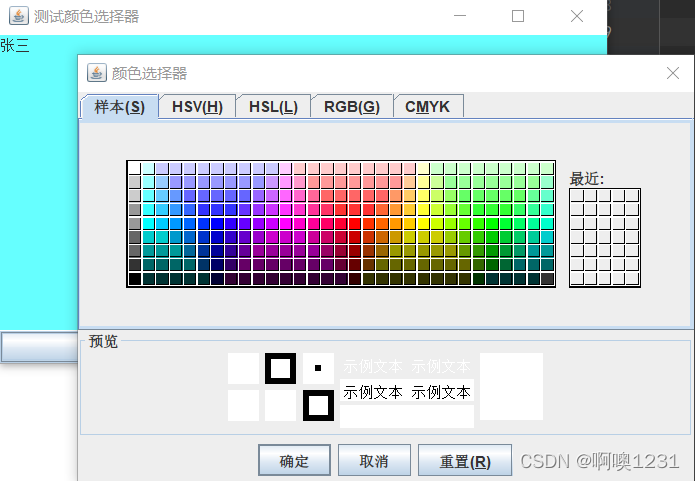Image resolution: width=695 pixels, height=481 pixels.
Task: Reset the color with 重置(R)
Action: point(465,461)
